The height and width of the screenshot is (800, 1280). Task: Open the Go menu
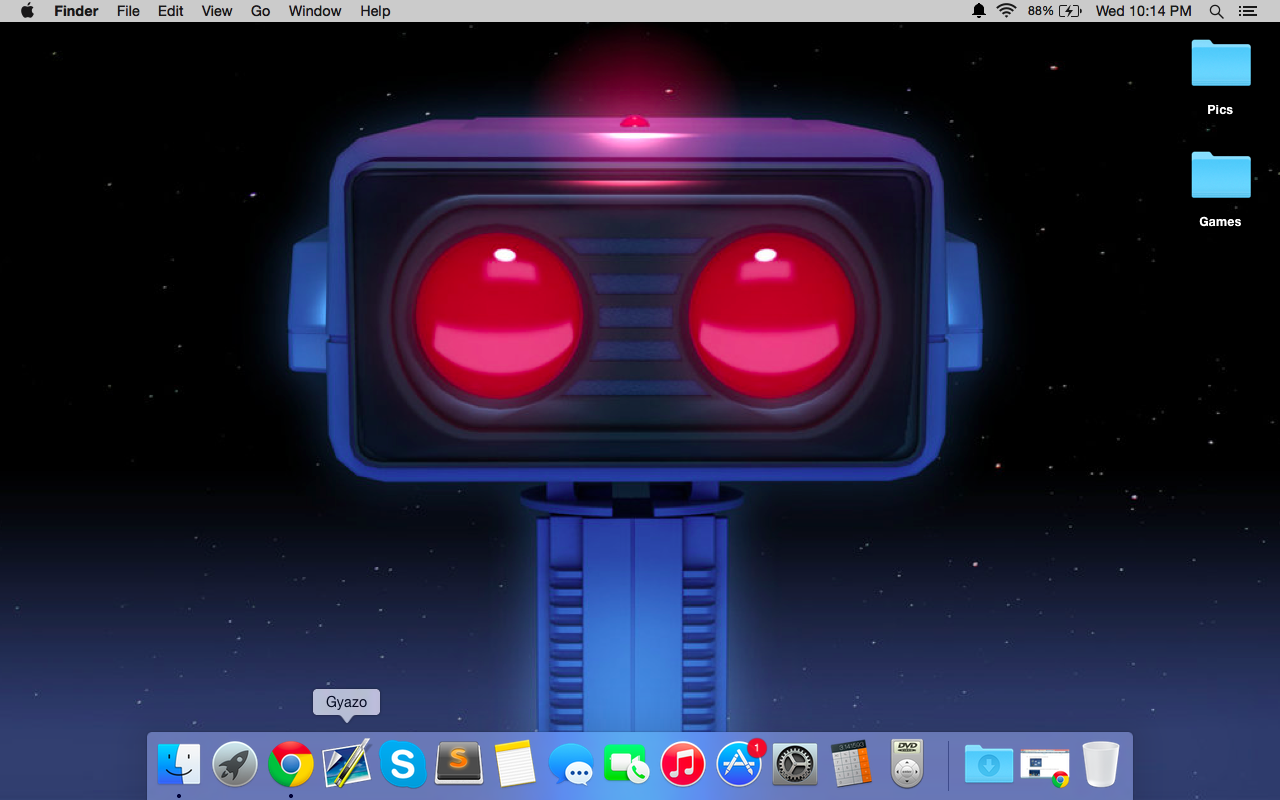click(261, 11)
